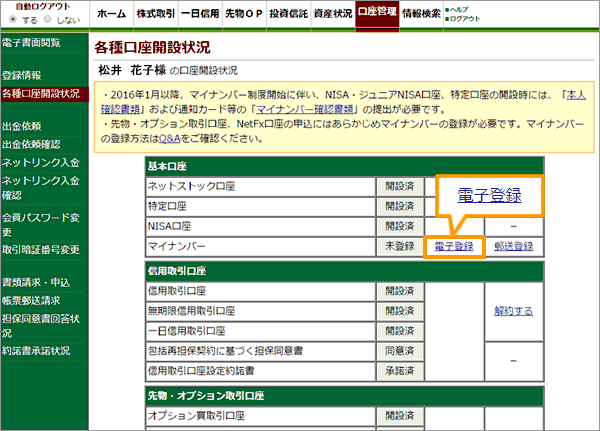Viewport: 600px width, 431px height.
Task: Click the マイナンバー row label
Action: 177,246
